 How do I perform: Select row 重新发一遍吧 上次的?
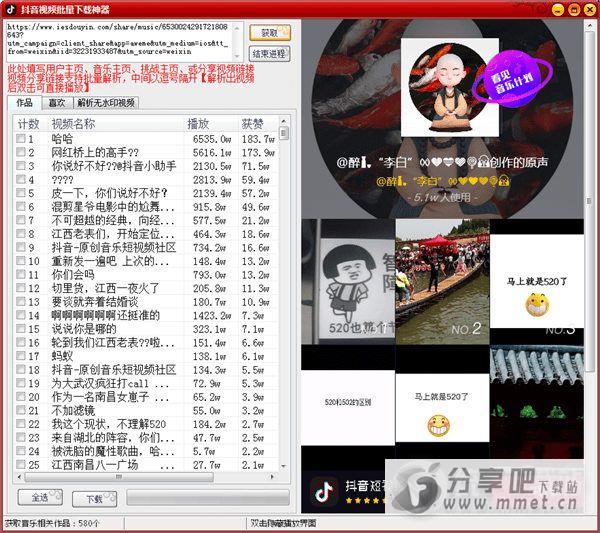[147, 261]
